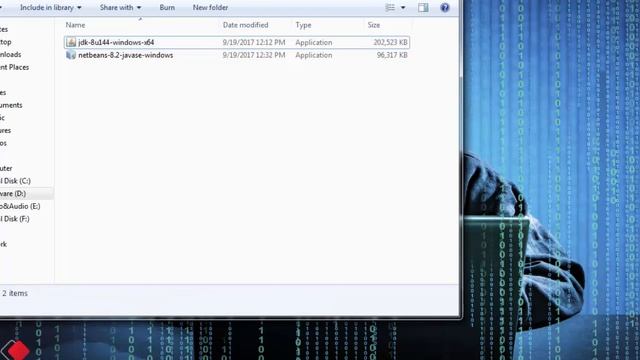
Task: Open Desktop in the navigation pane
Action: point(6,42)
